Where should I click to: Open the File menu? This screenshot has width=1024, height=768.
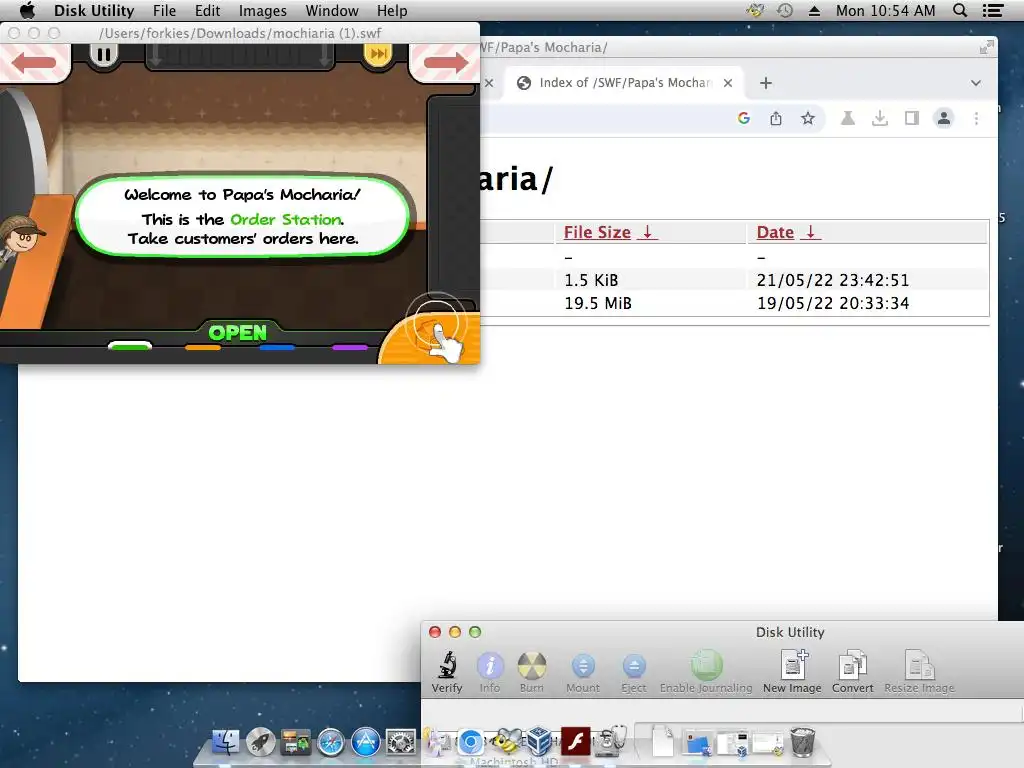pos(165,10)
